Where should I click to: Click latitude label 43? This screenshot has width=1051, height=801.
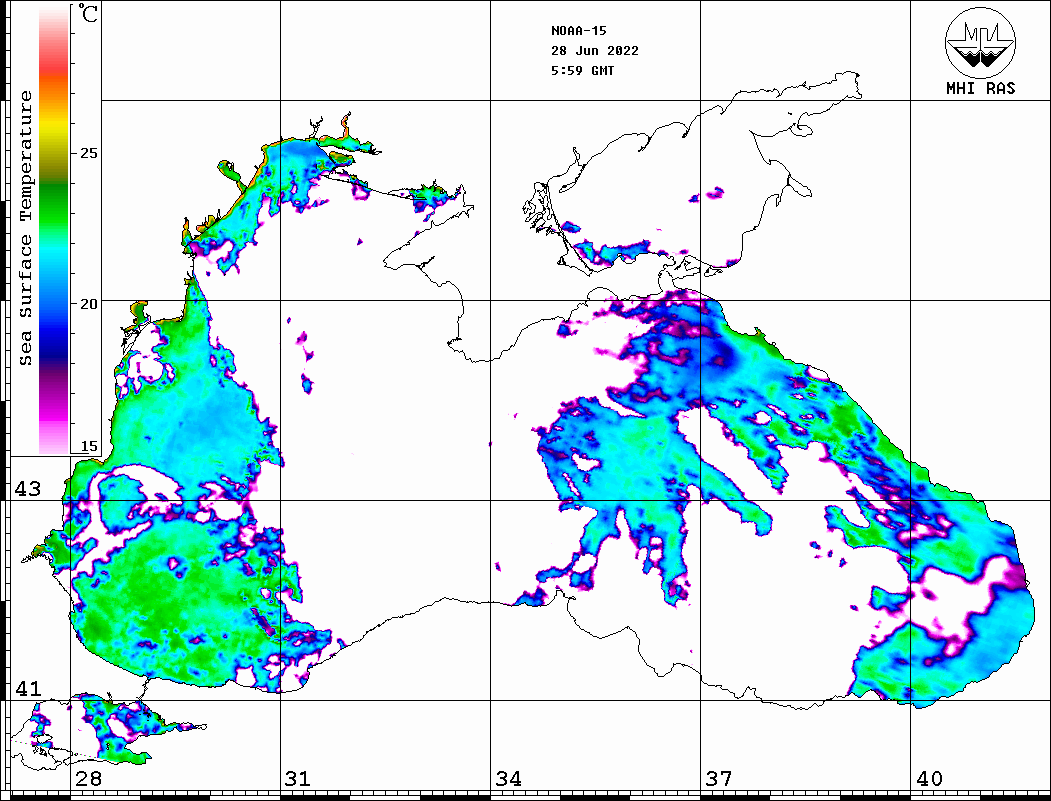tap(28, 489)
